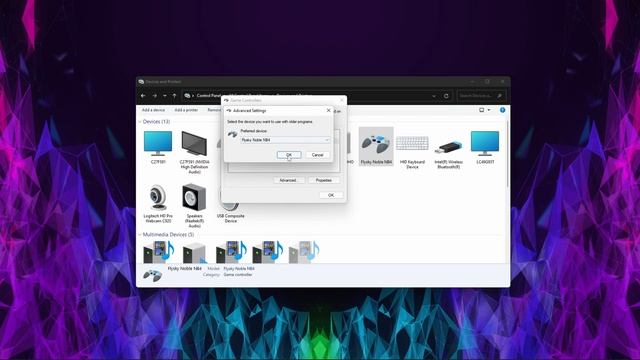Open the Preferred device dropdown

pos(285,140)
